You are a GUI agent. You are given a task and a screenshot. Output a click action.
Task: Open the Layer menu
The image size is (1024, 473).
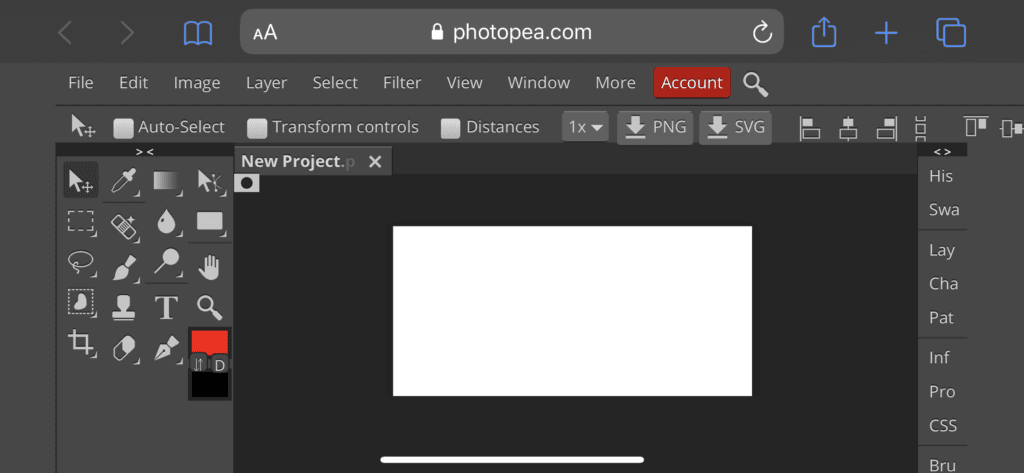point(266,83)
